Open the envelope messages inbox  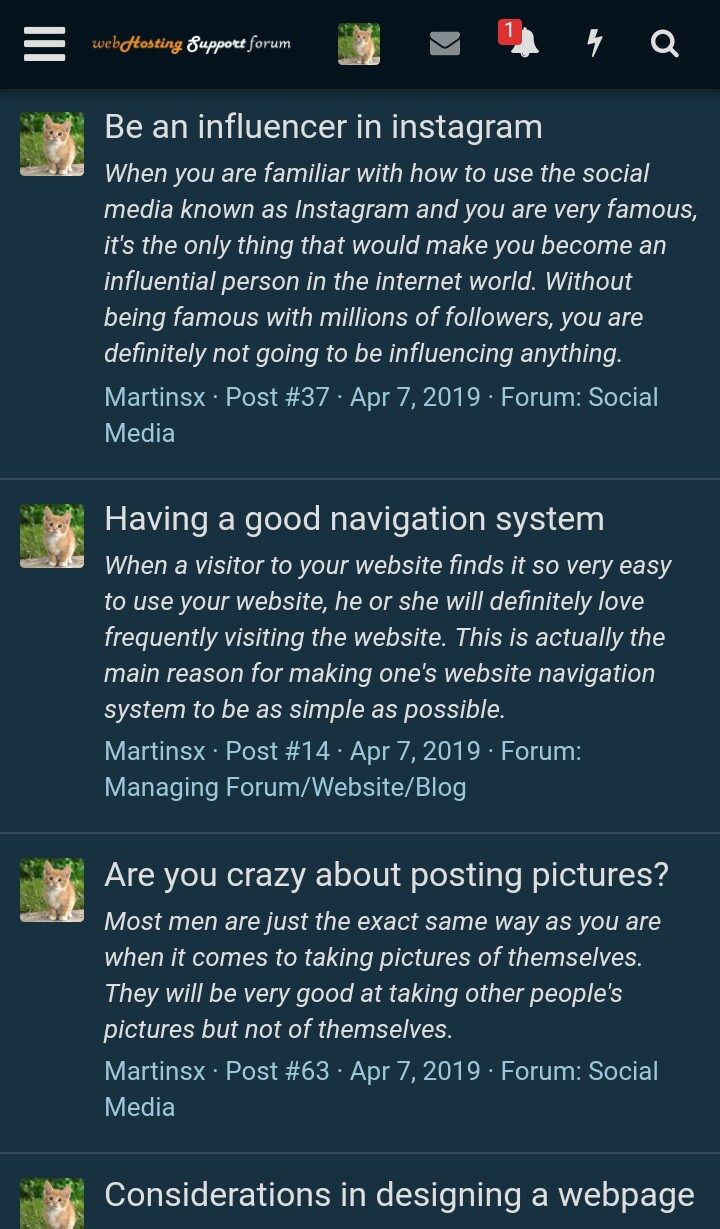tap(445, 44)
